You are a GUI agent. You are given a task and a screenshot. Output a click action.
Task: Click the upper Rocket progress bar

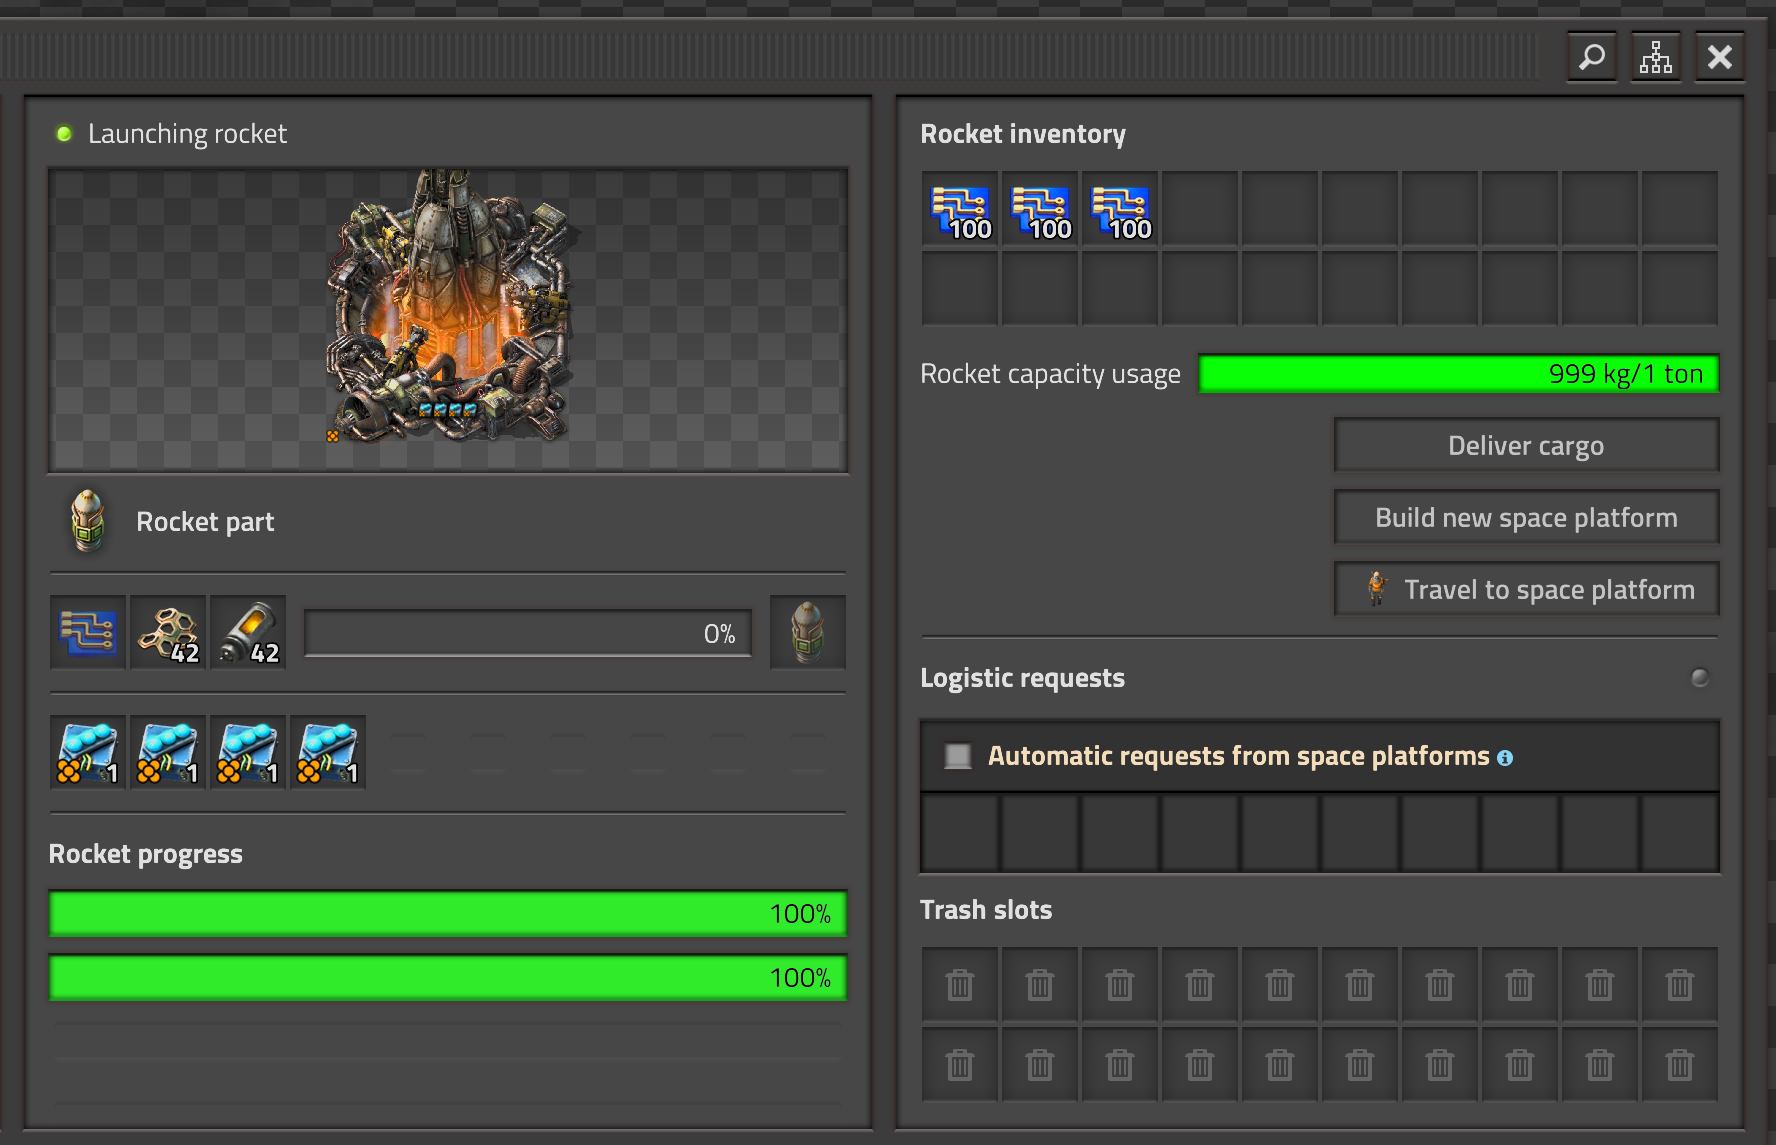coord(448,914)
